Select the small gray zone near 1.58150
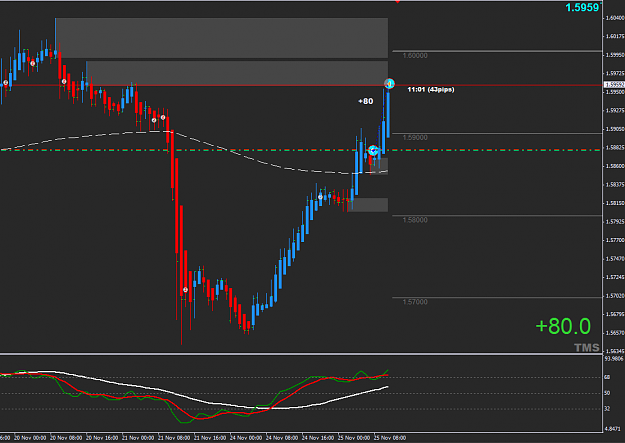The width and height of the screenshot is (625, 443). pyautogui.click(x=368, y=205)
